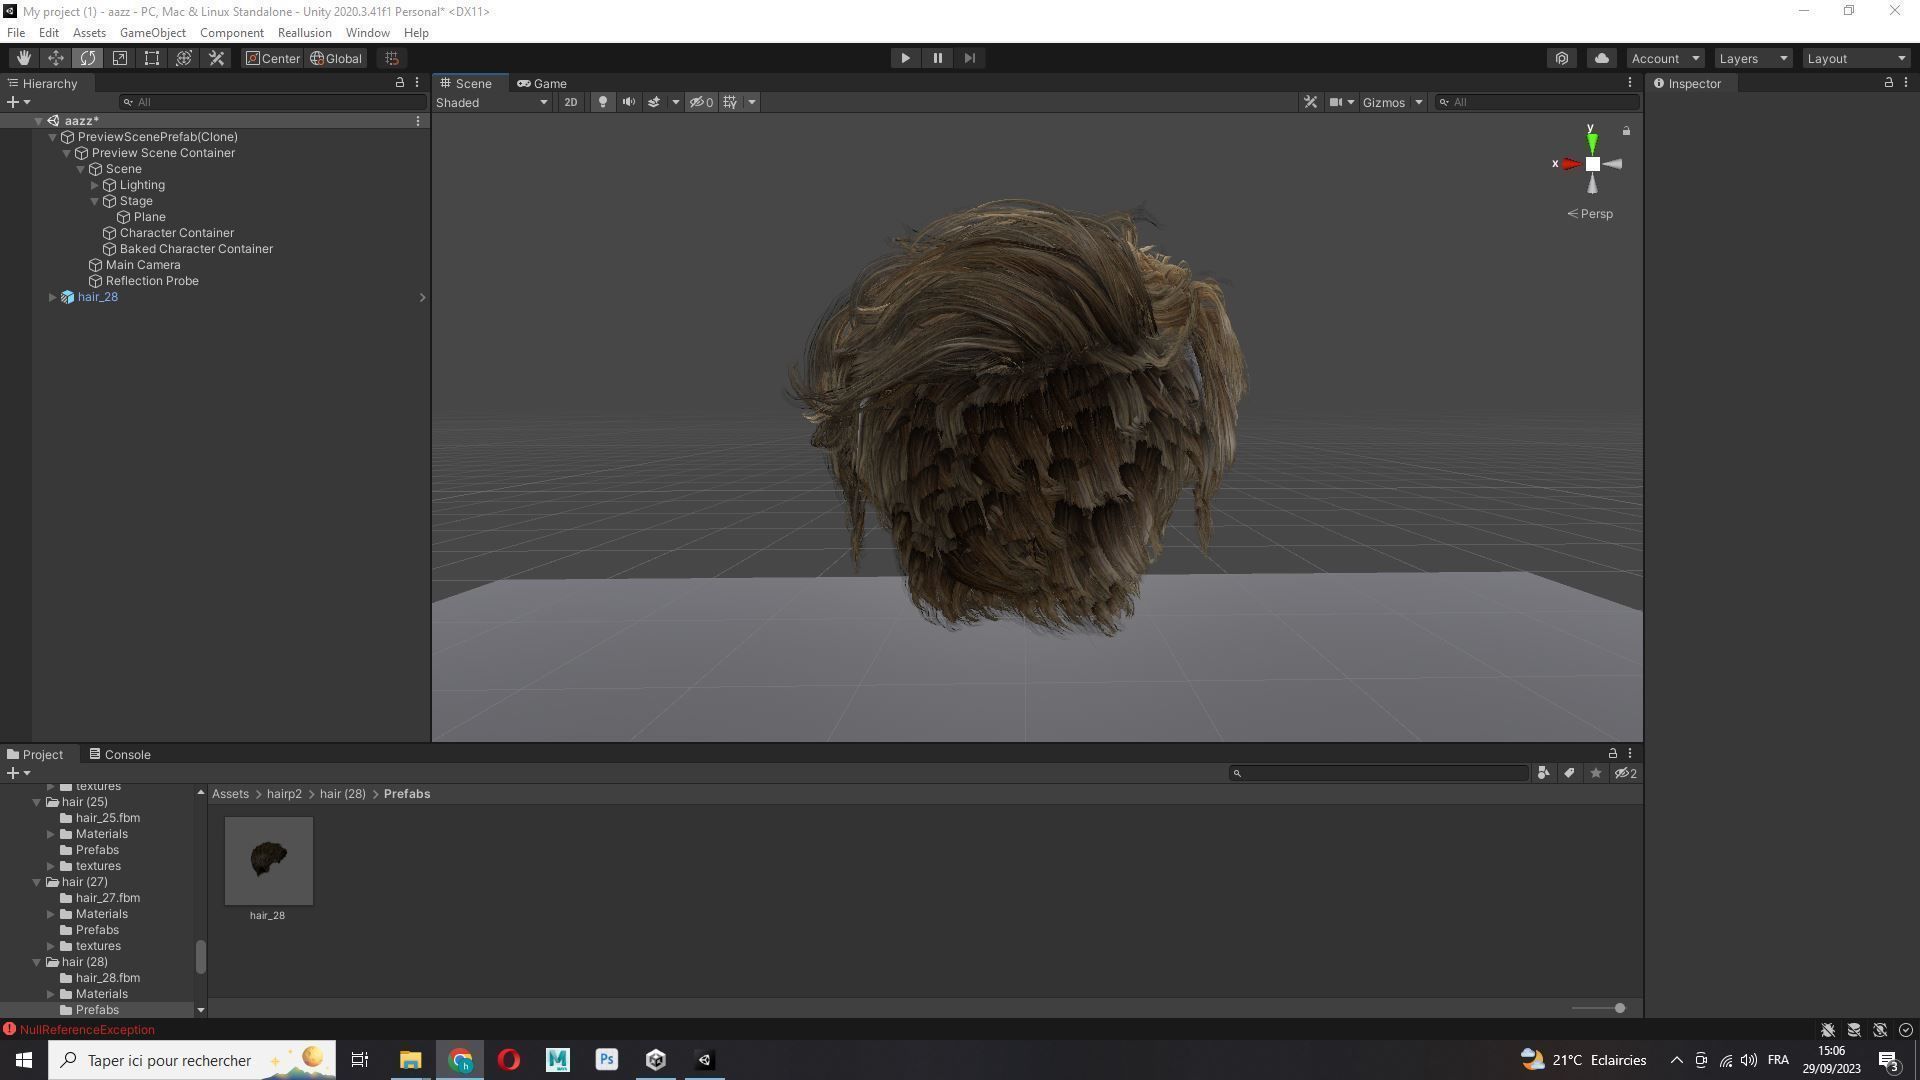The image size is (1920, 1080).
Task: Pause the editor playback
Action: pos(937,58)
